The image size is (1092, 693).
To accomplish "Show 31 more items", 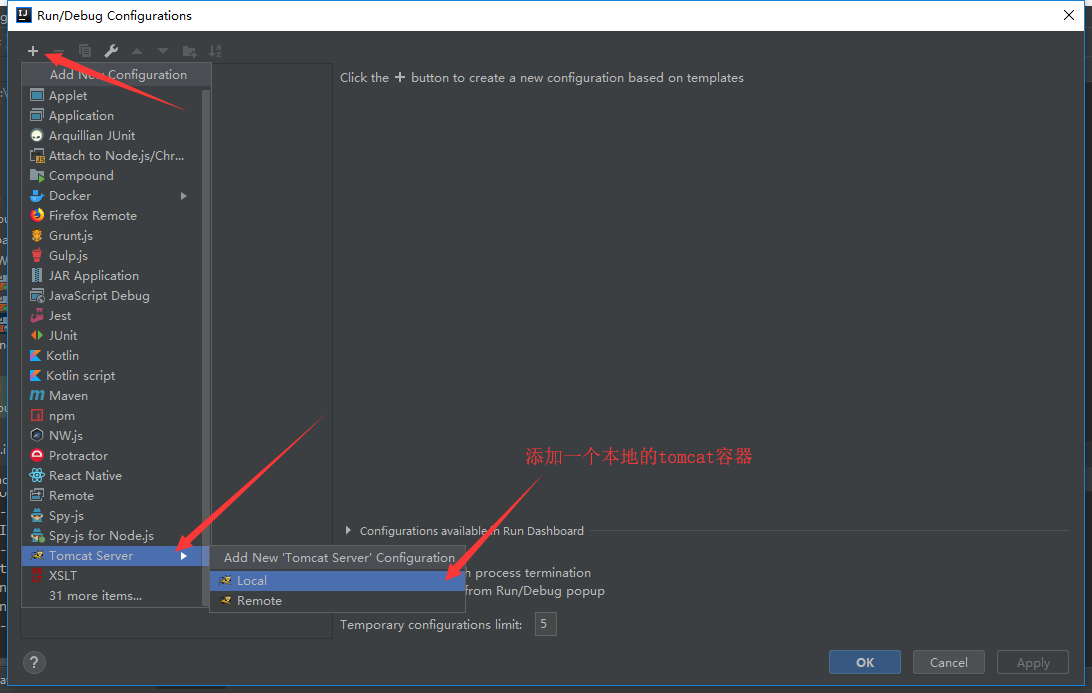I will pyautogui.click(x=112, y=596).
